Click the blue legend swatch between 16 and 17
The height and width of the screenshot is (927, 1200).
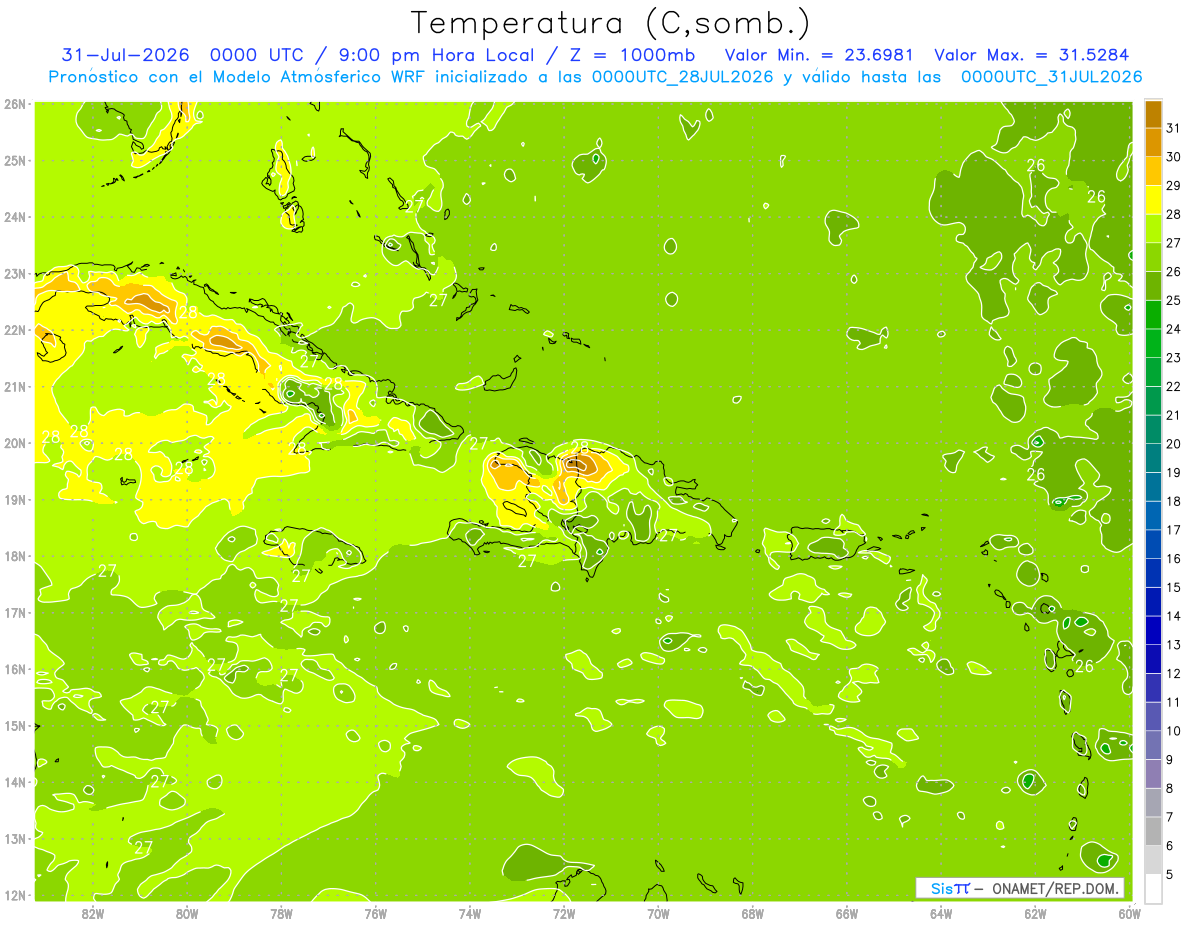pos(1153,544)
